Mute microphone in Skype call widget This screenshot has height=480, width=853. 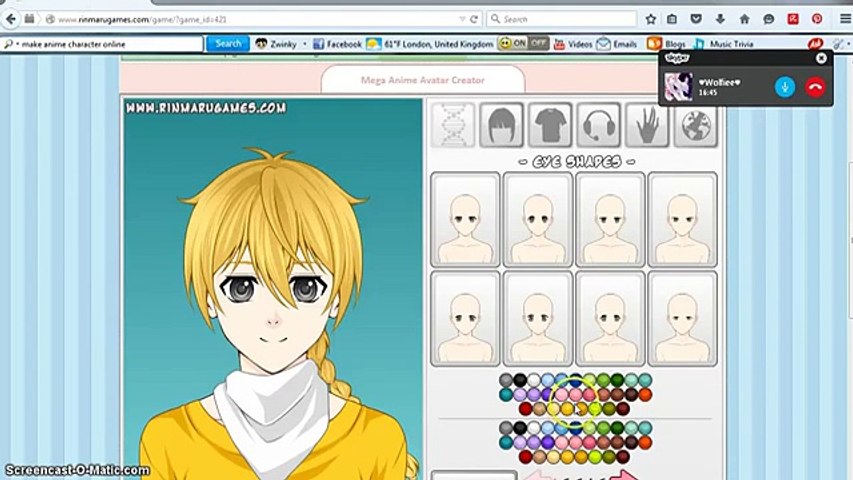[x=784, y=87]
